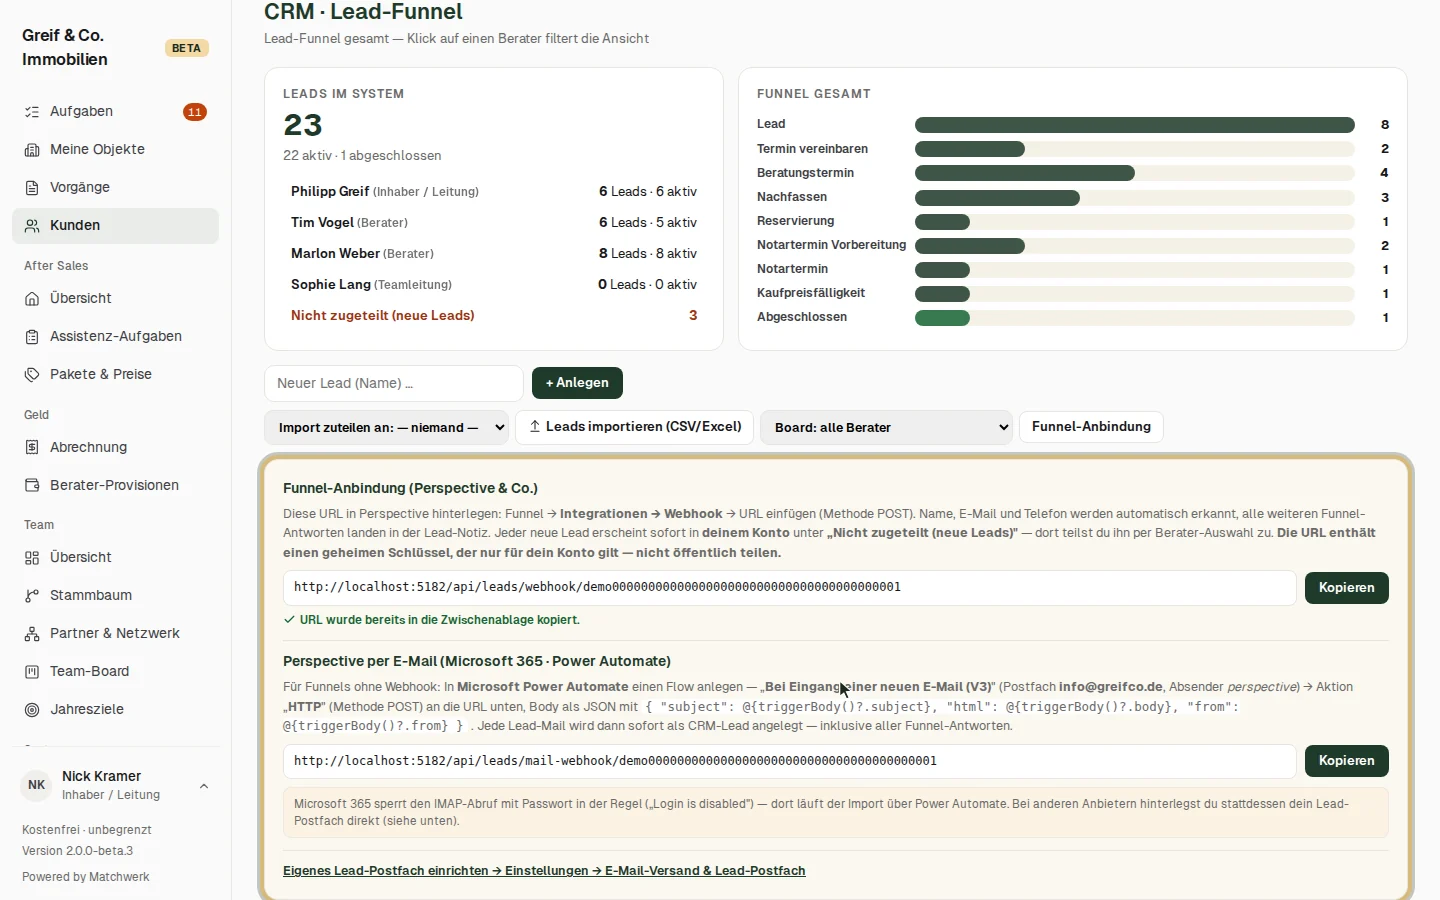This screenshot has width=1440, height=900.
Task: Click the NK user avatar
Action: click(x=37, y=785)
